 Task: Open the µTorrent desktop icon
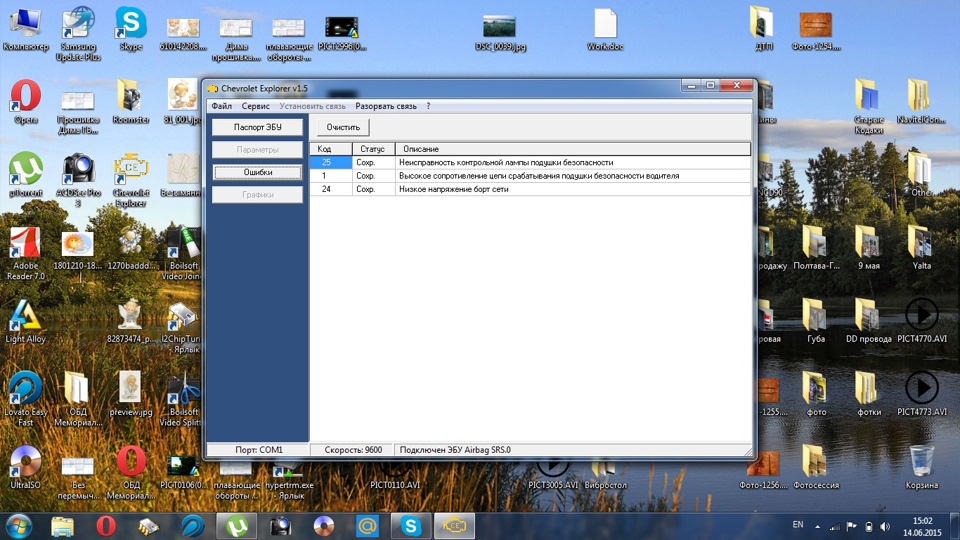tap(25, 174)
